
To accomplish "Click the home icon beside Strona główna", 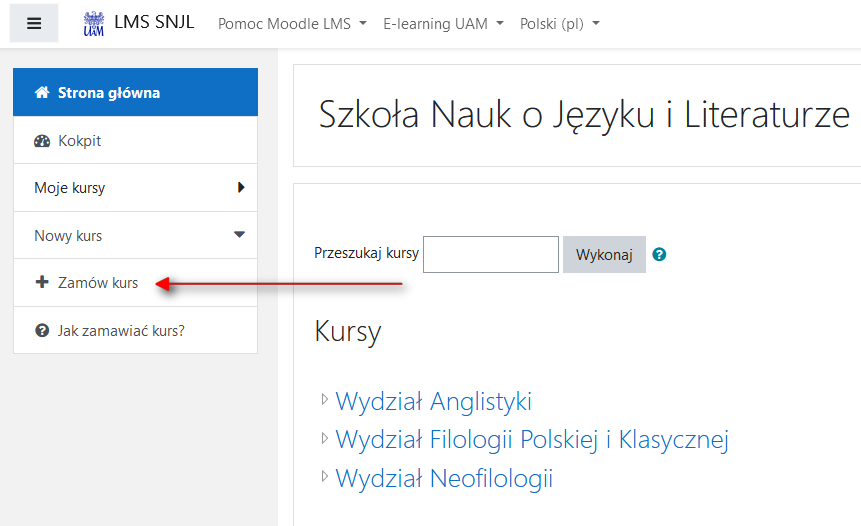I will (42, 92).
